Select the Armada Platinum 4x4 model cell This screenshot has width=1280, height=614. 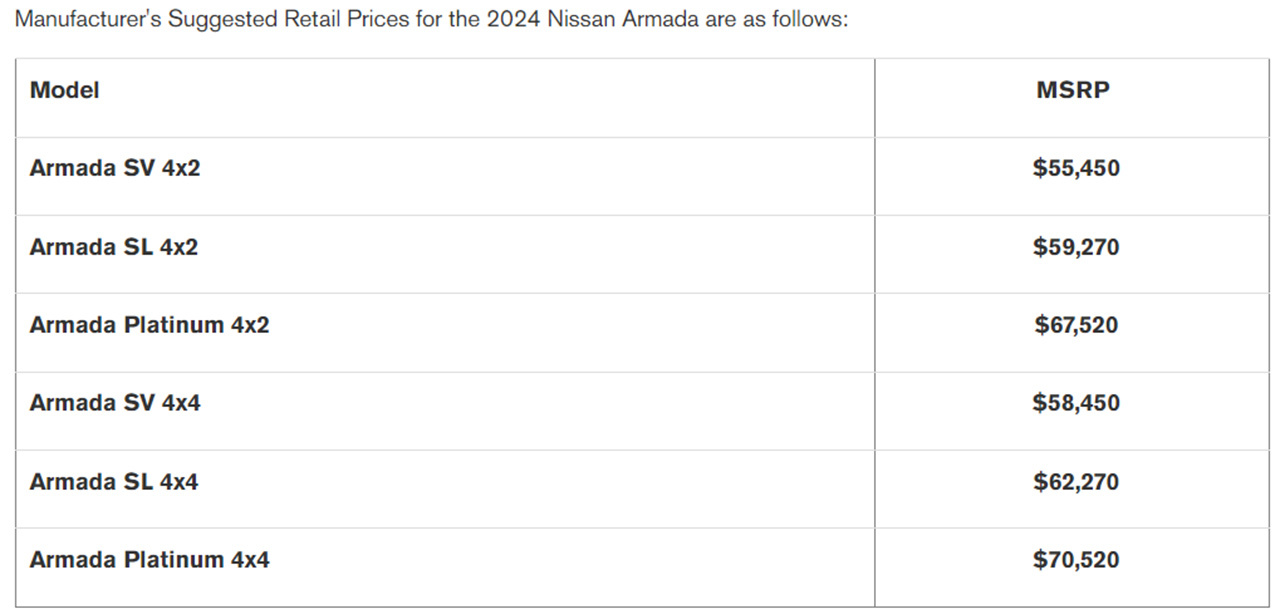(149, 560)
